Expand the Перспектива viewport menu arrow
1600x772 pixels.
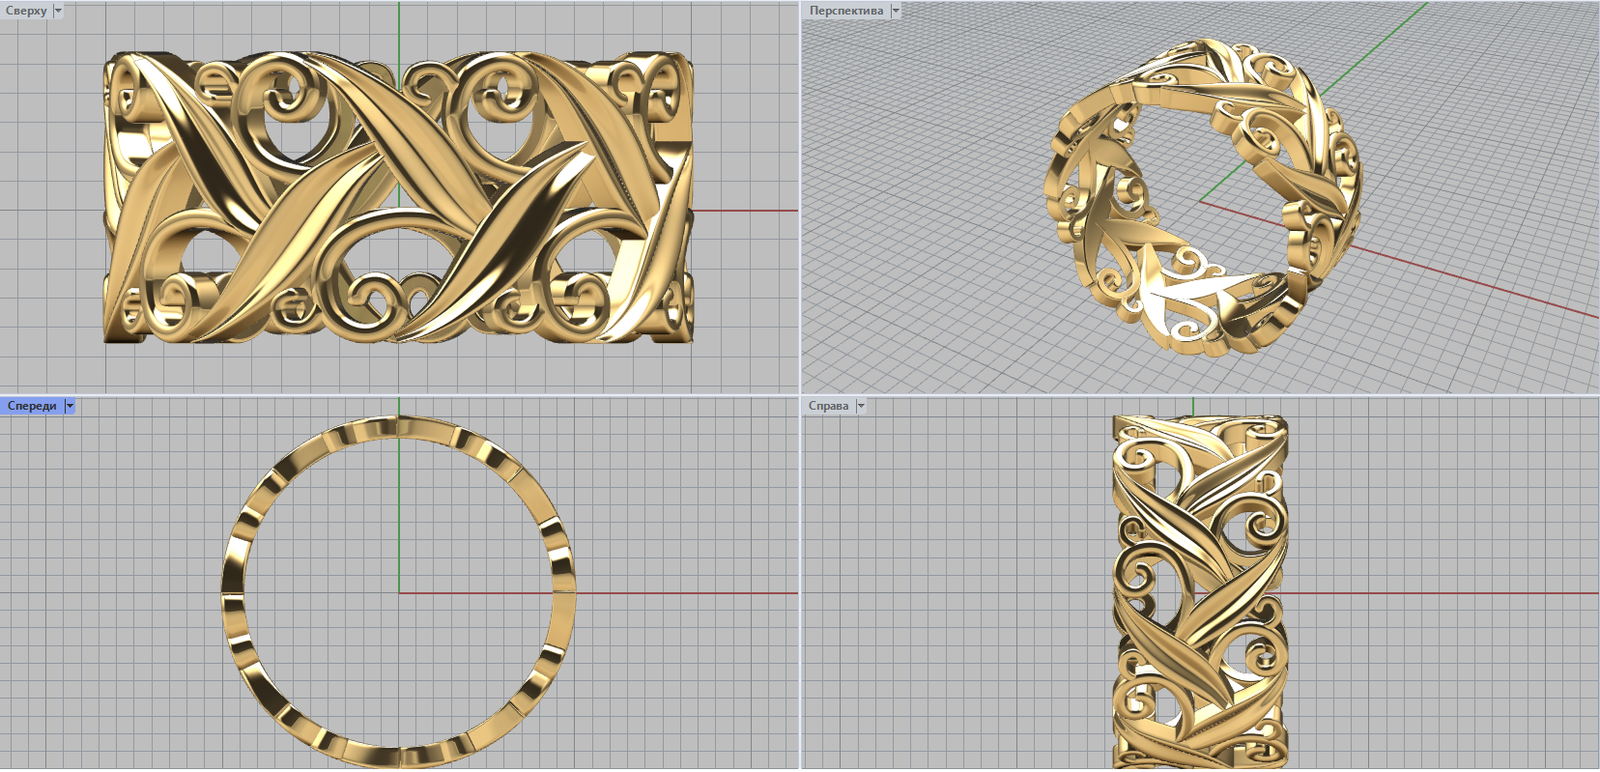[x=895, y=11]
